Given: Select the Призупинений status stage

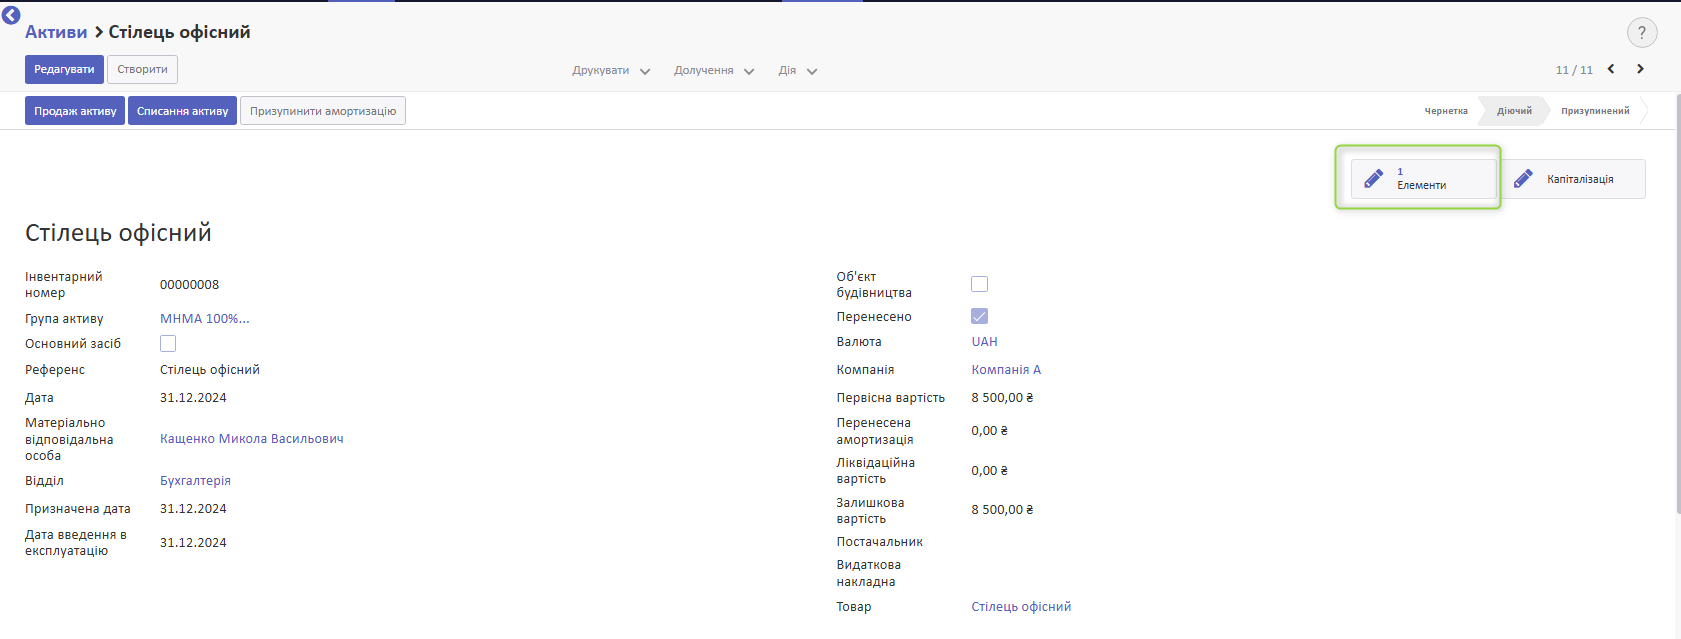Looking at the screenshot, I should coord(1595,111).
